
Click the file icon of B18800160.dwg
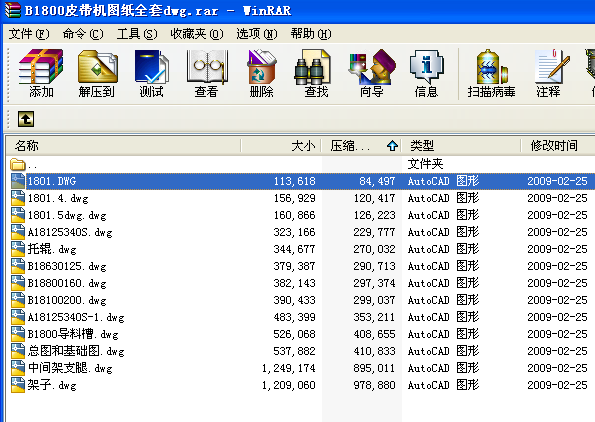[17, 283]
